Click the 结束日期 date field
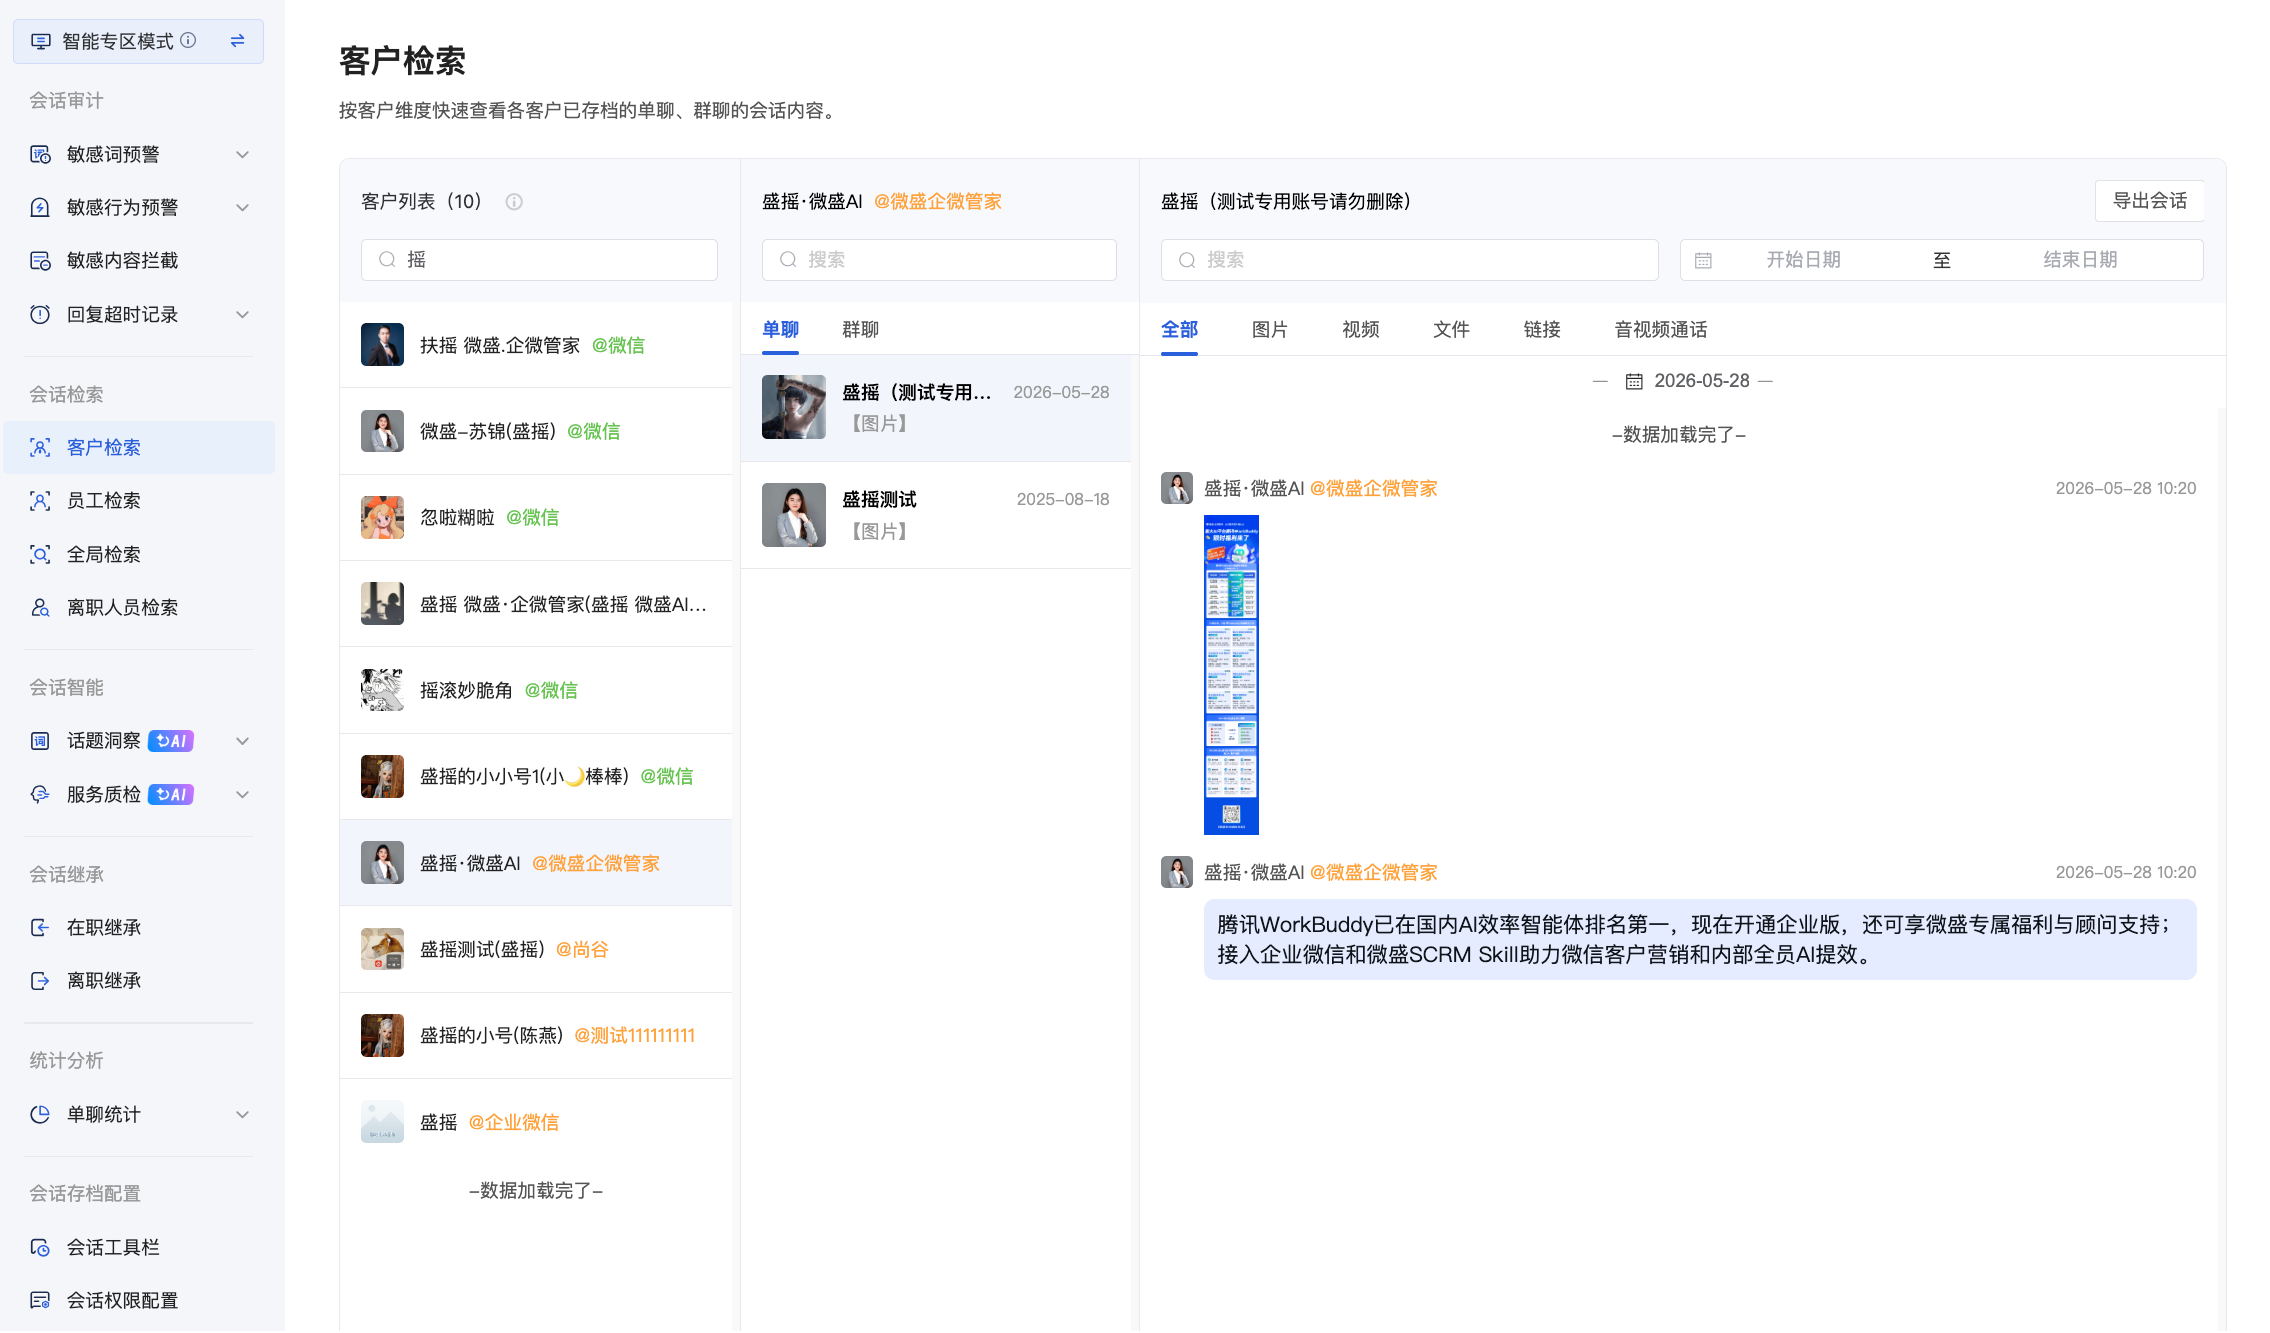 (x=2080, y=260)
